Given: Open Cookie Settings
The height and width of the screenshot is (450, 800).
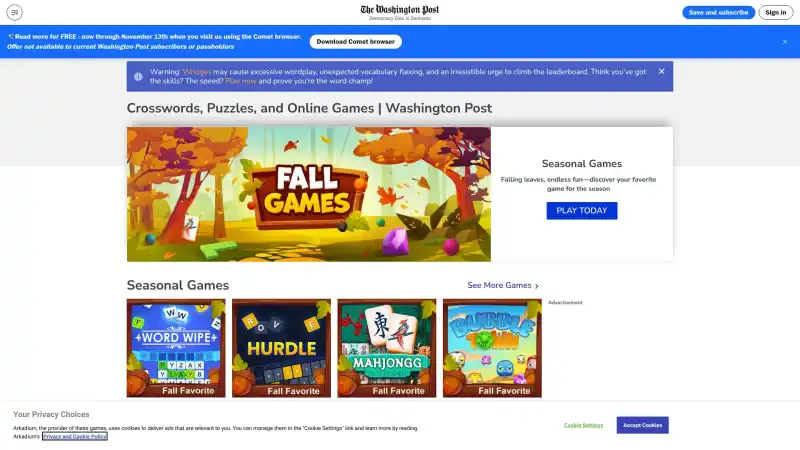Looking at the screenshot, I should pyautogui.click(x=583, y=426).
